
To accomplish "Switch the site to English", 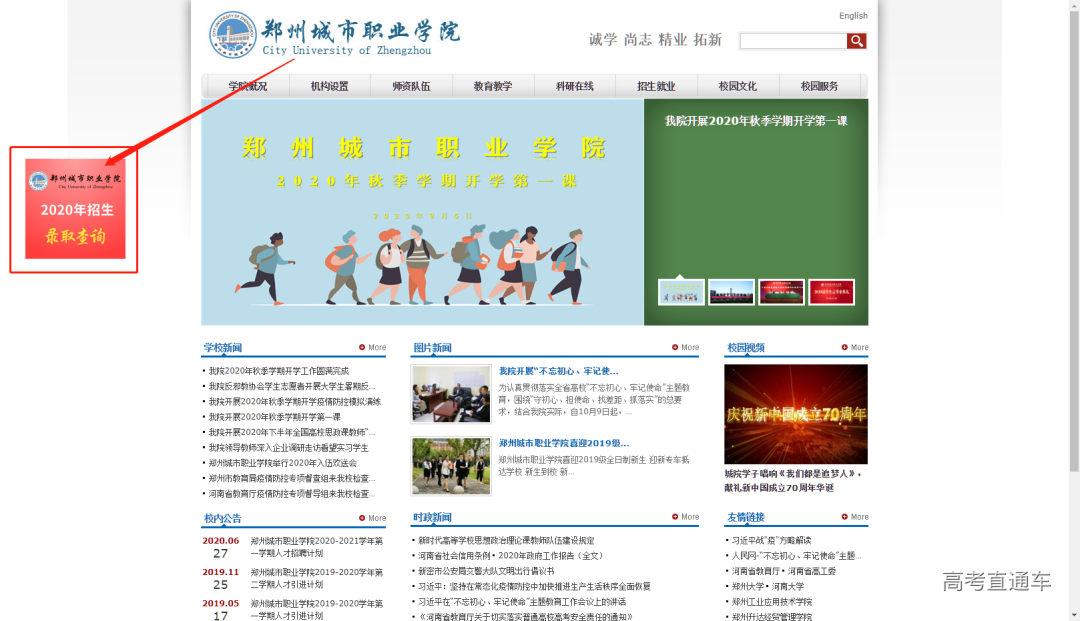I will 853,16.
